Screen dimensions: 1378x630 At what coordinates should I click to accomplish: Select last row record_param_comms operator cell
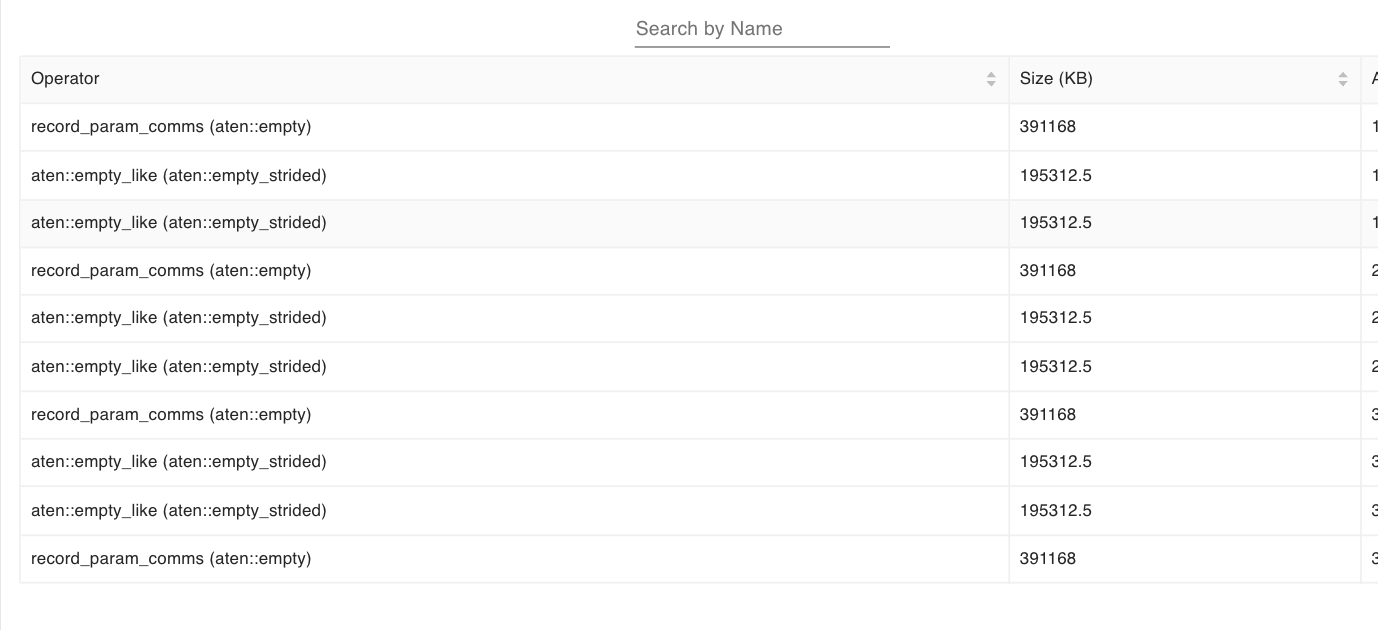point(171,558)
